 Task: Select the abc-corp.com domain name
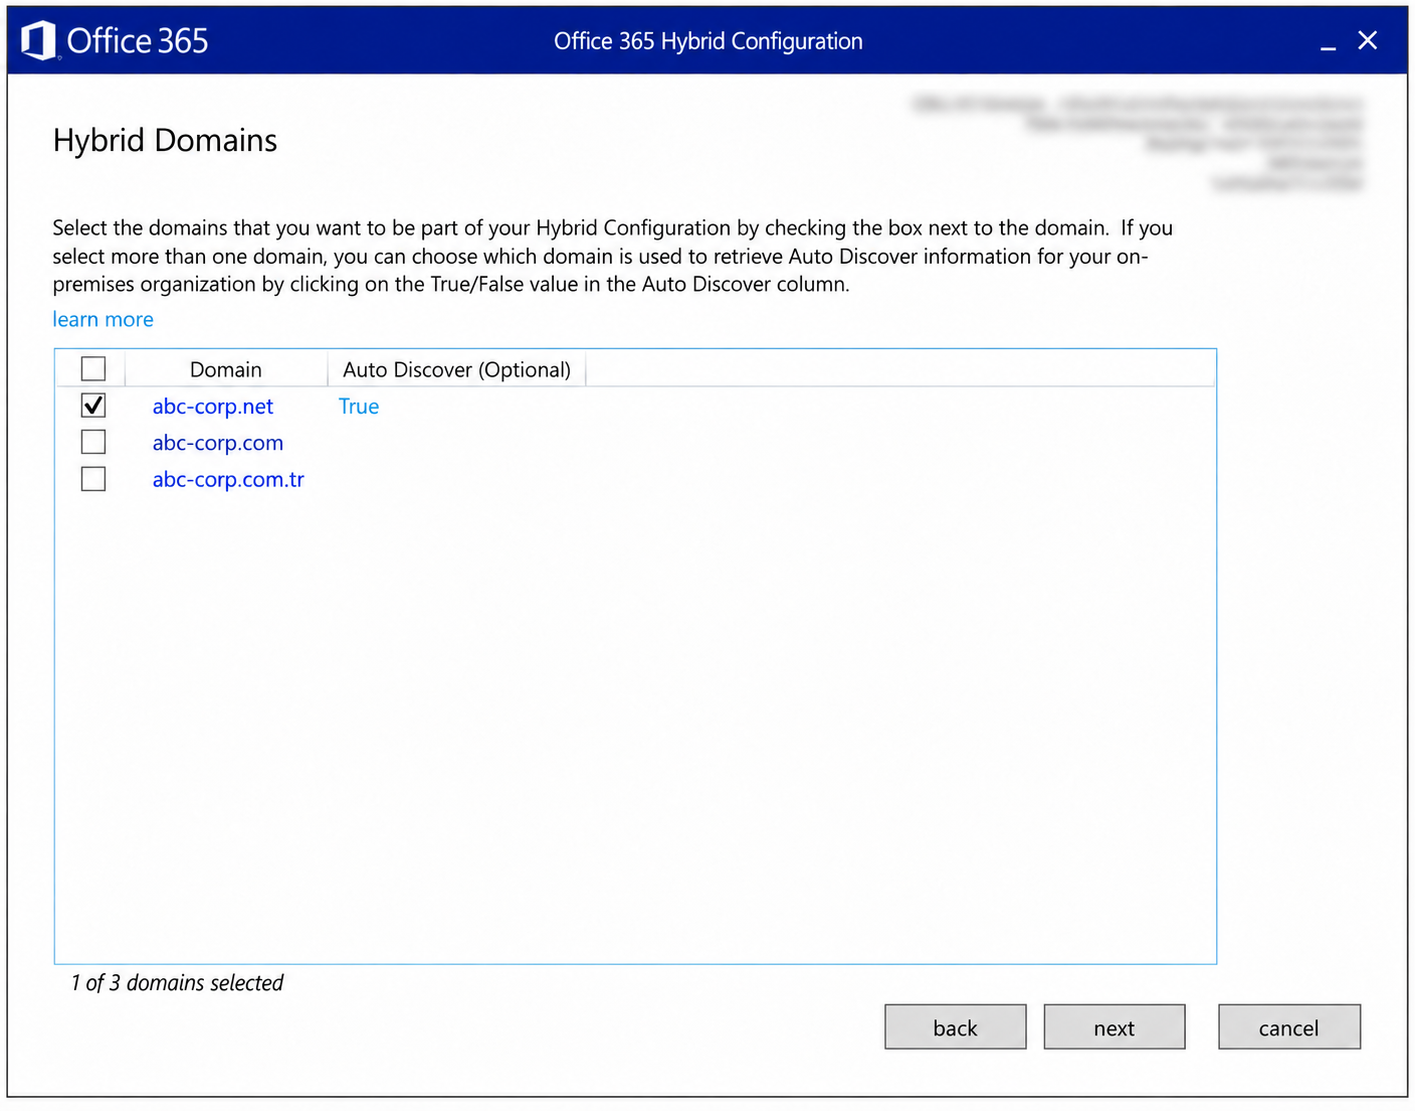[218, 443]
